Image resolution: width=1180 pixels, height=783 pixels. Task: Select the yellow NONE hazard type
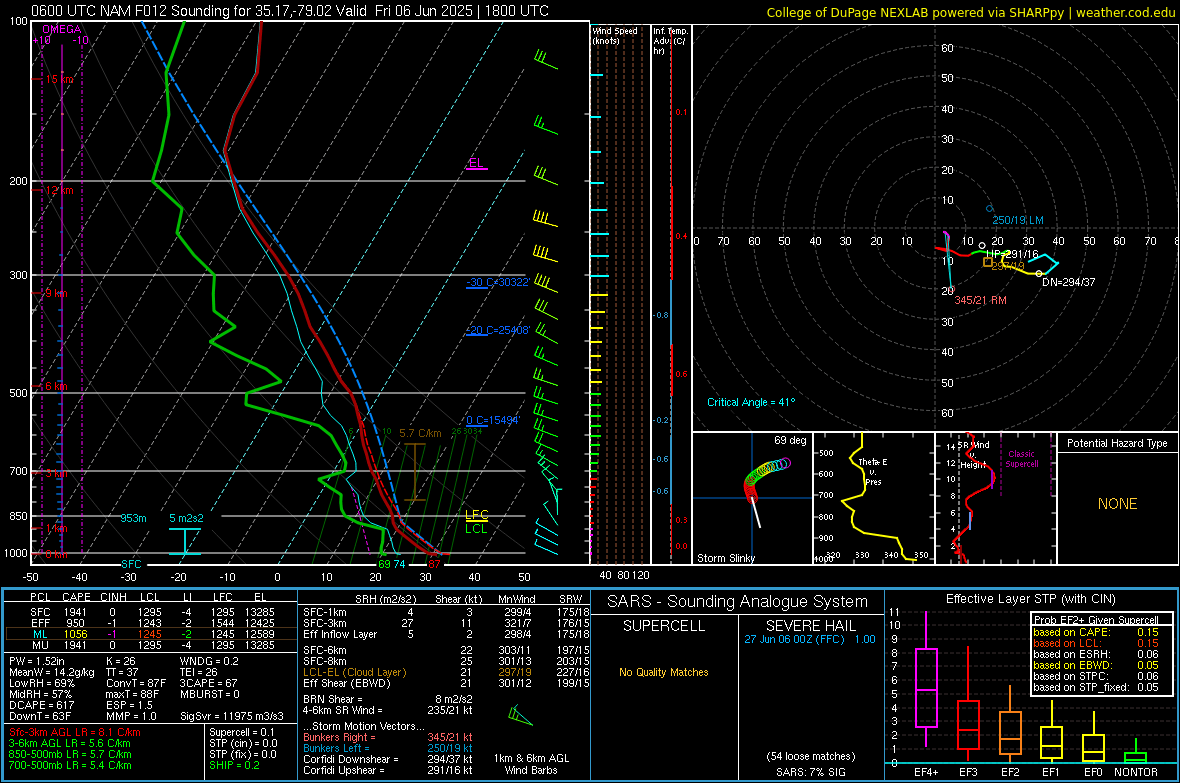pos(1117,504)
